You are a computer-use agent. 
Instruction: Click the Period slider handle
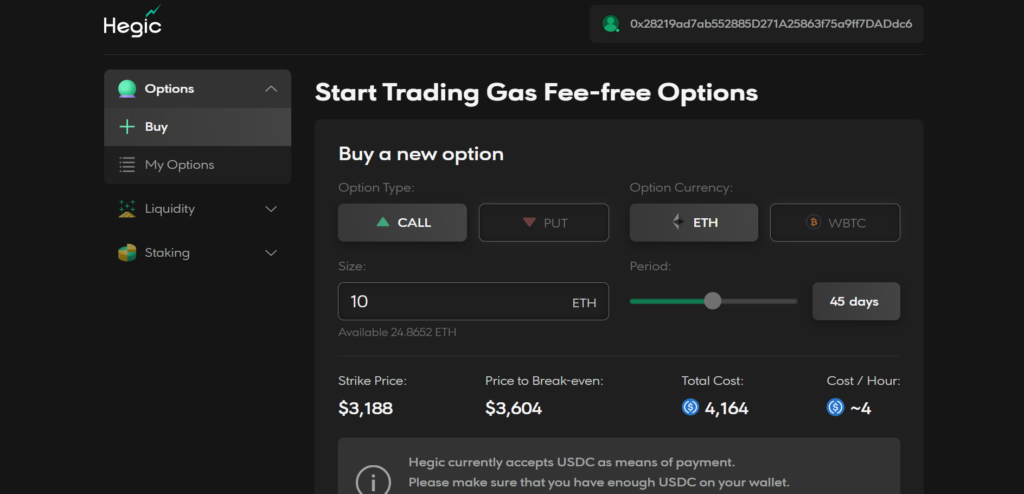tap(712, 301)
